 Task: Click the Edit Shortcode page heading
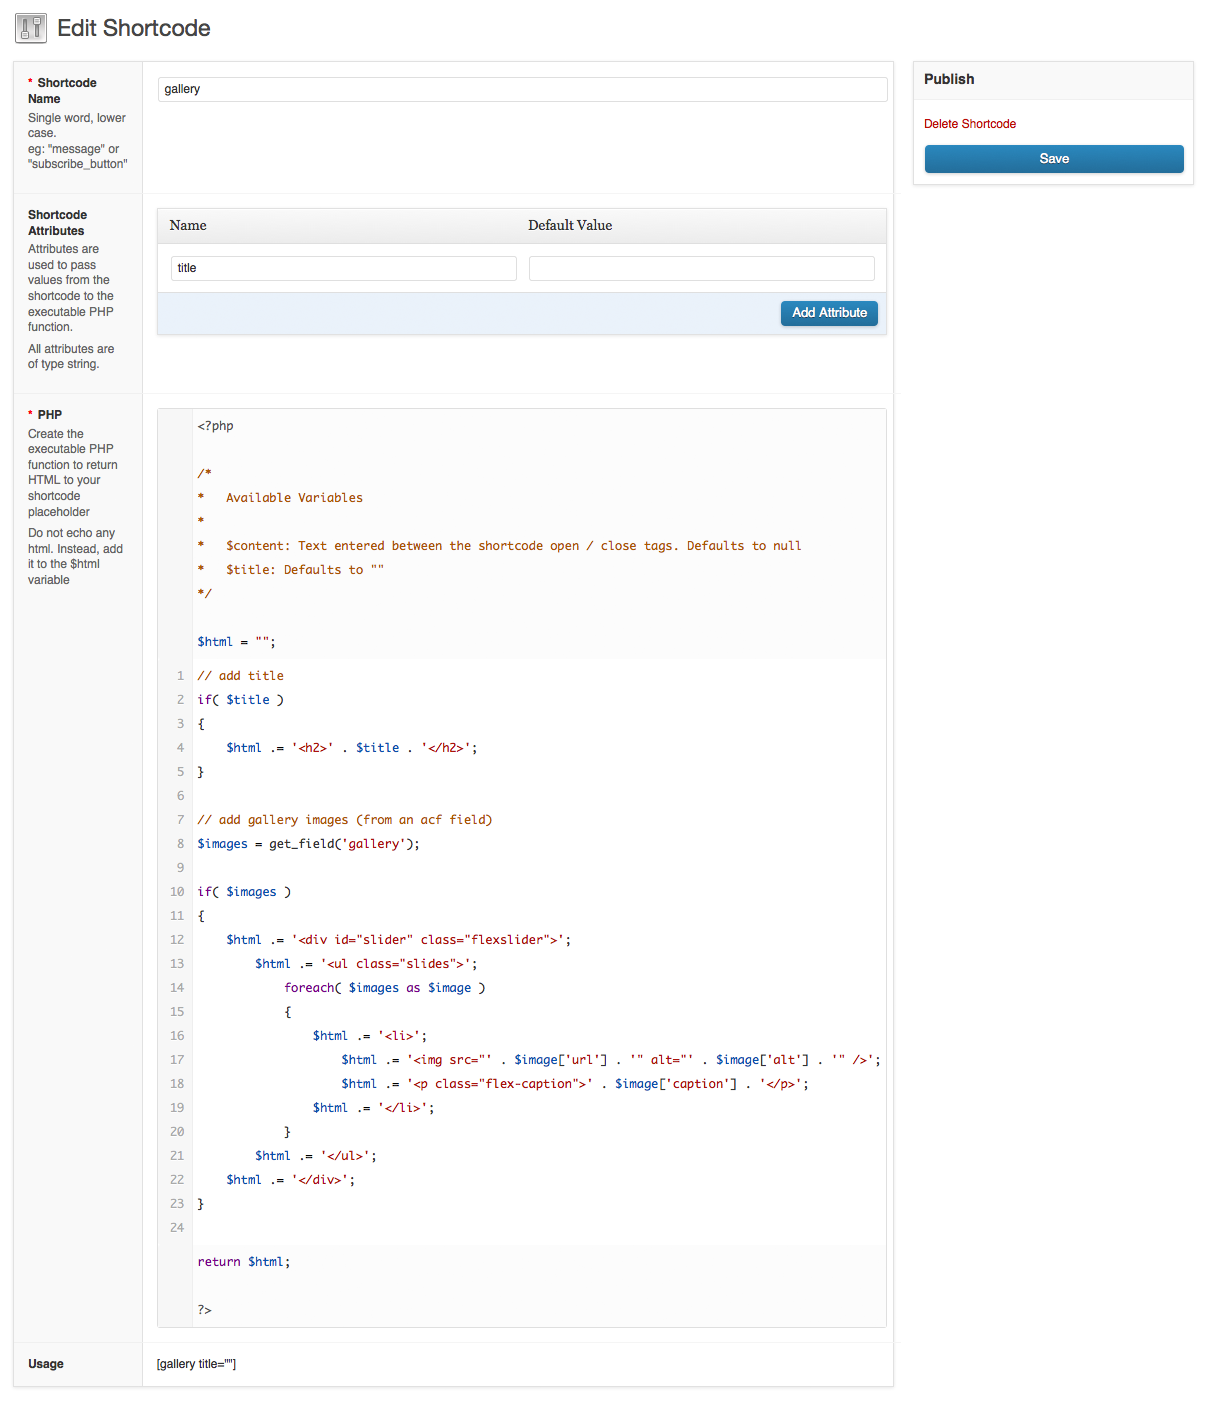pyautogui.click(x=134, y=28)
